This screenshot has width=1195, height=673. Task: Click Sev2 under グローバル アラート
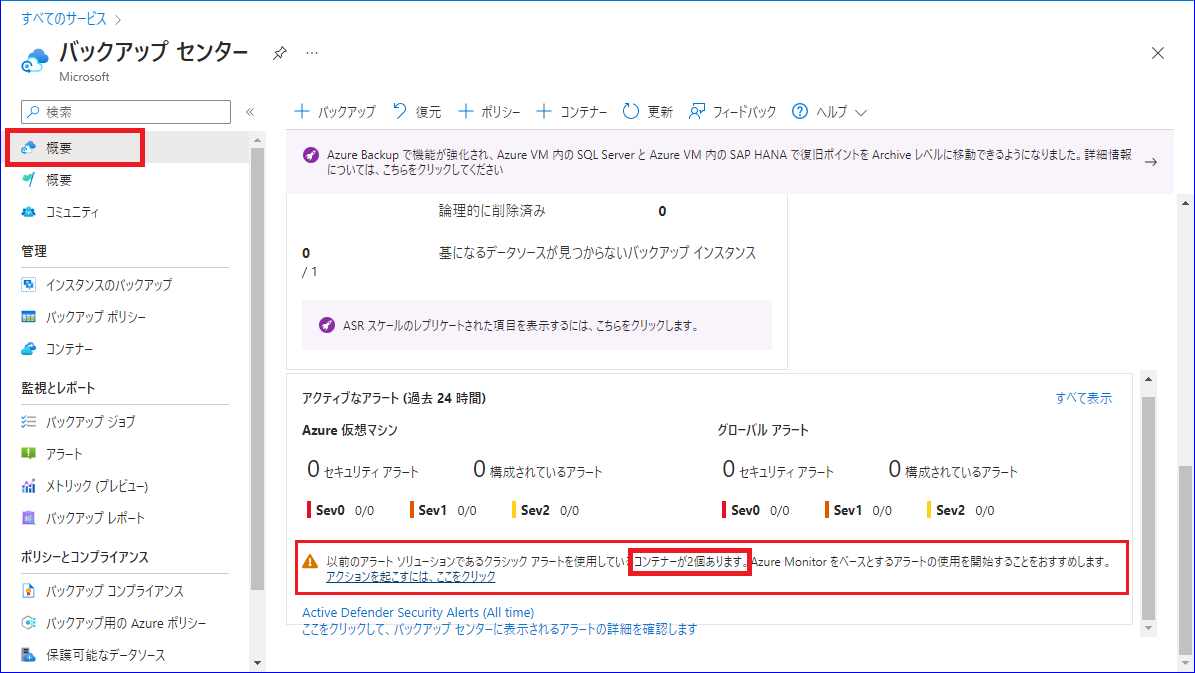pos(950,511)
